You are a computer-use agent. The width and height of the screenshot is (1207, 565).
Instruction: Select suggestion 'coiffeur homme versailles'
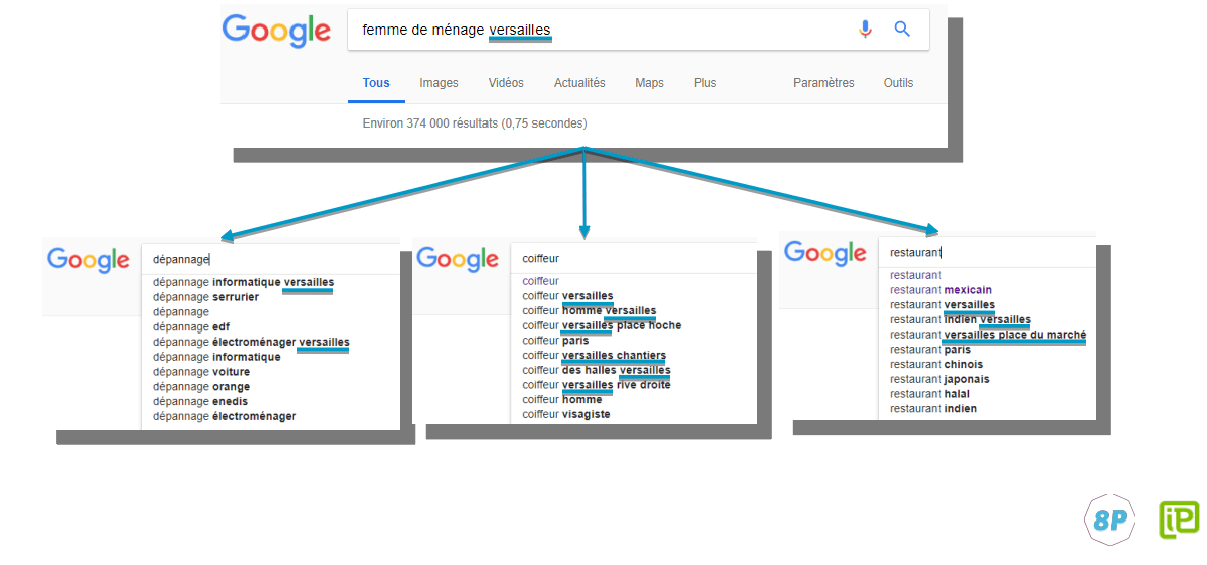click(x=590, y=310)
